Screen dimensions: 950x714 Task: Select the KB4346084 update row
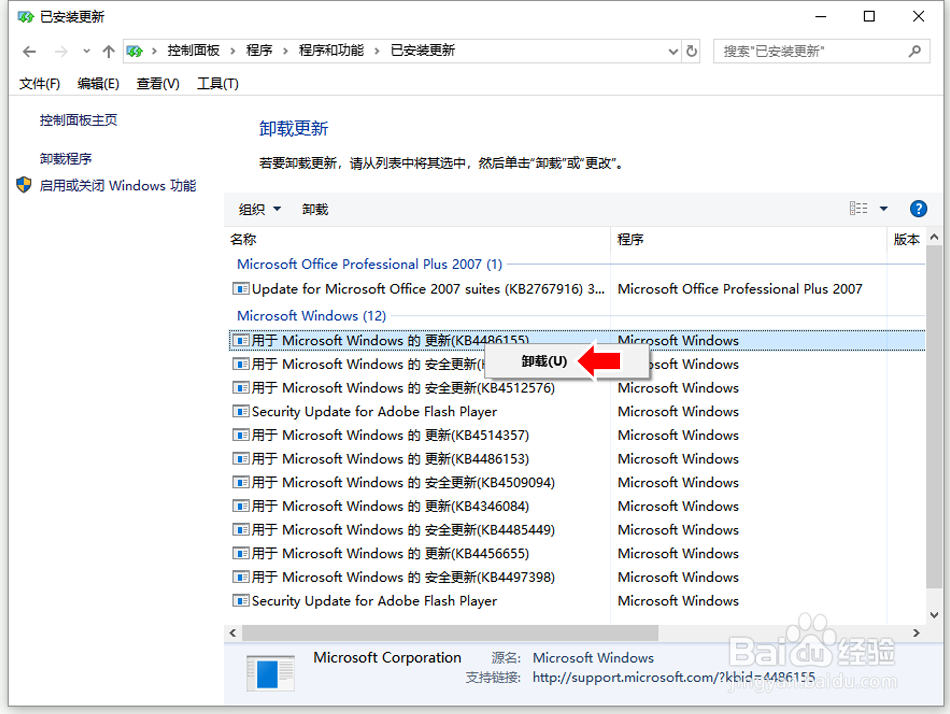(577, 506)
